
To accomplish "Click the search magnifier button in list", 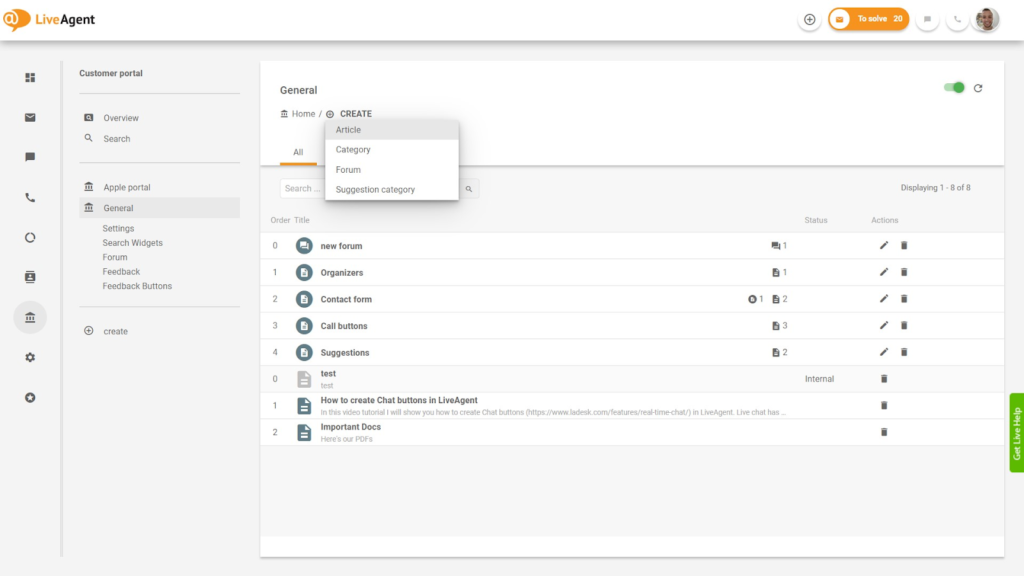I will tap(469, 189).
